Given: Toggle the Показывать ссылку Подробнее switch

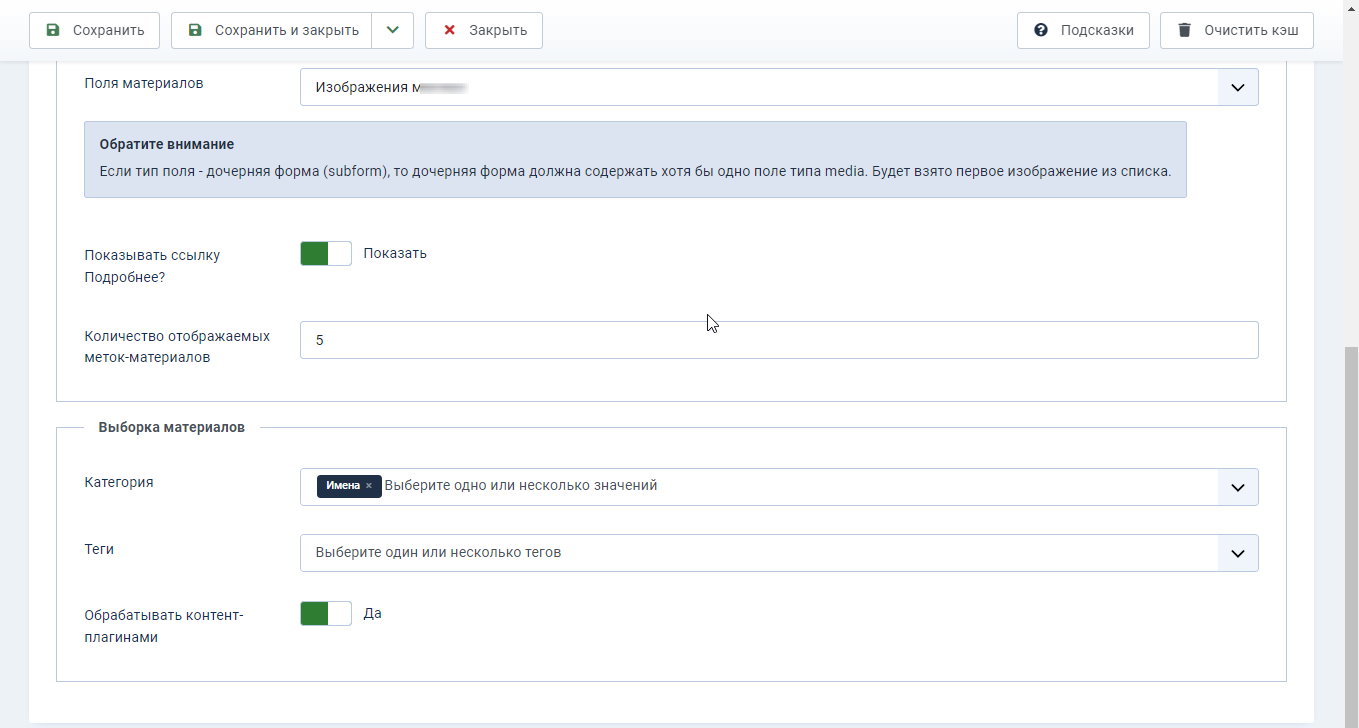Looking at the screenshot, I should click(x=326, y=254).
